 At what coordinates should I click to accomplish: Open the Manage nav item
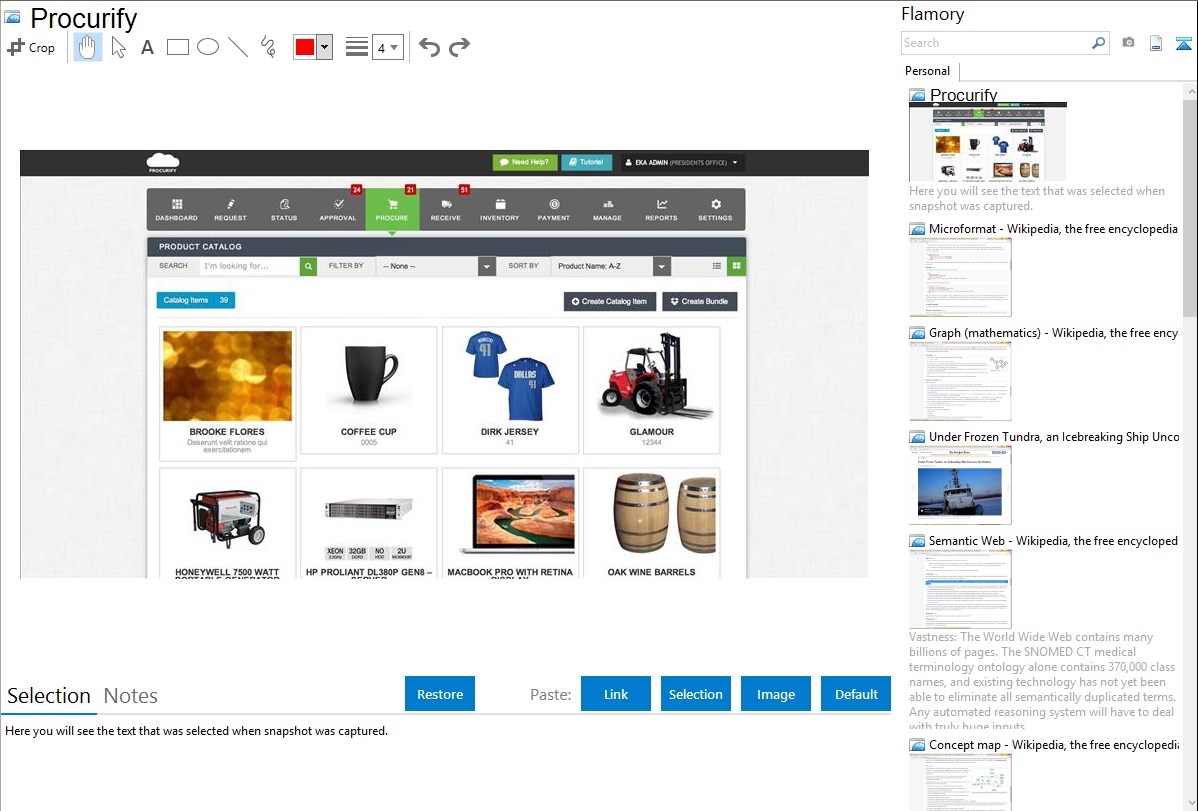click(607, 209)
